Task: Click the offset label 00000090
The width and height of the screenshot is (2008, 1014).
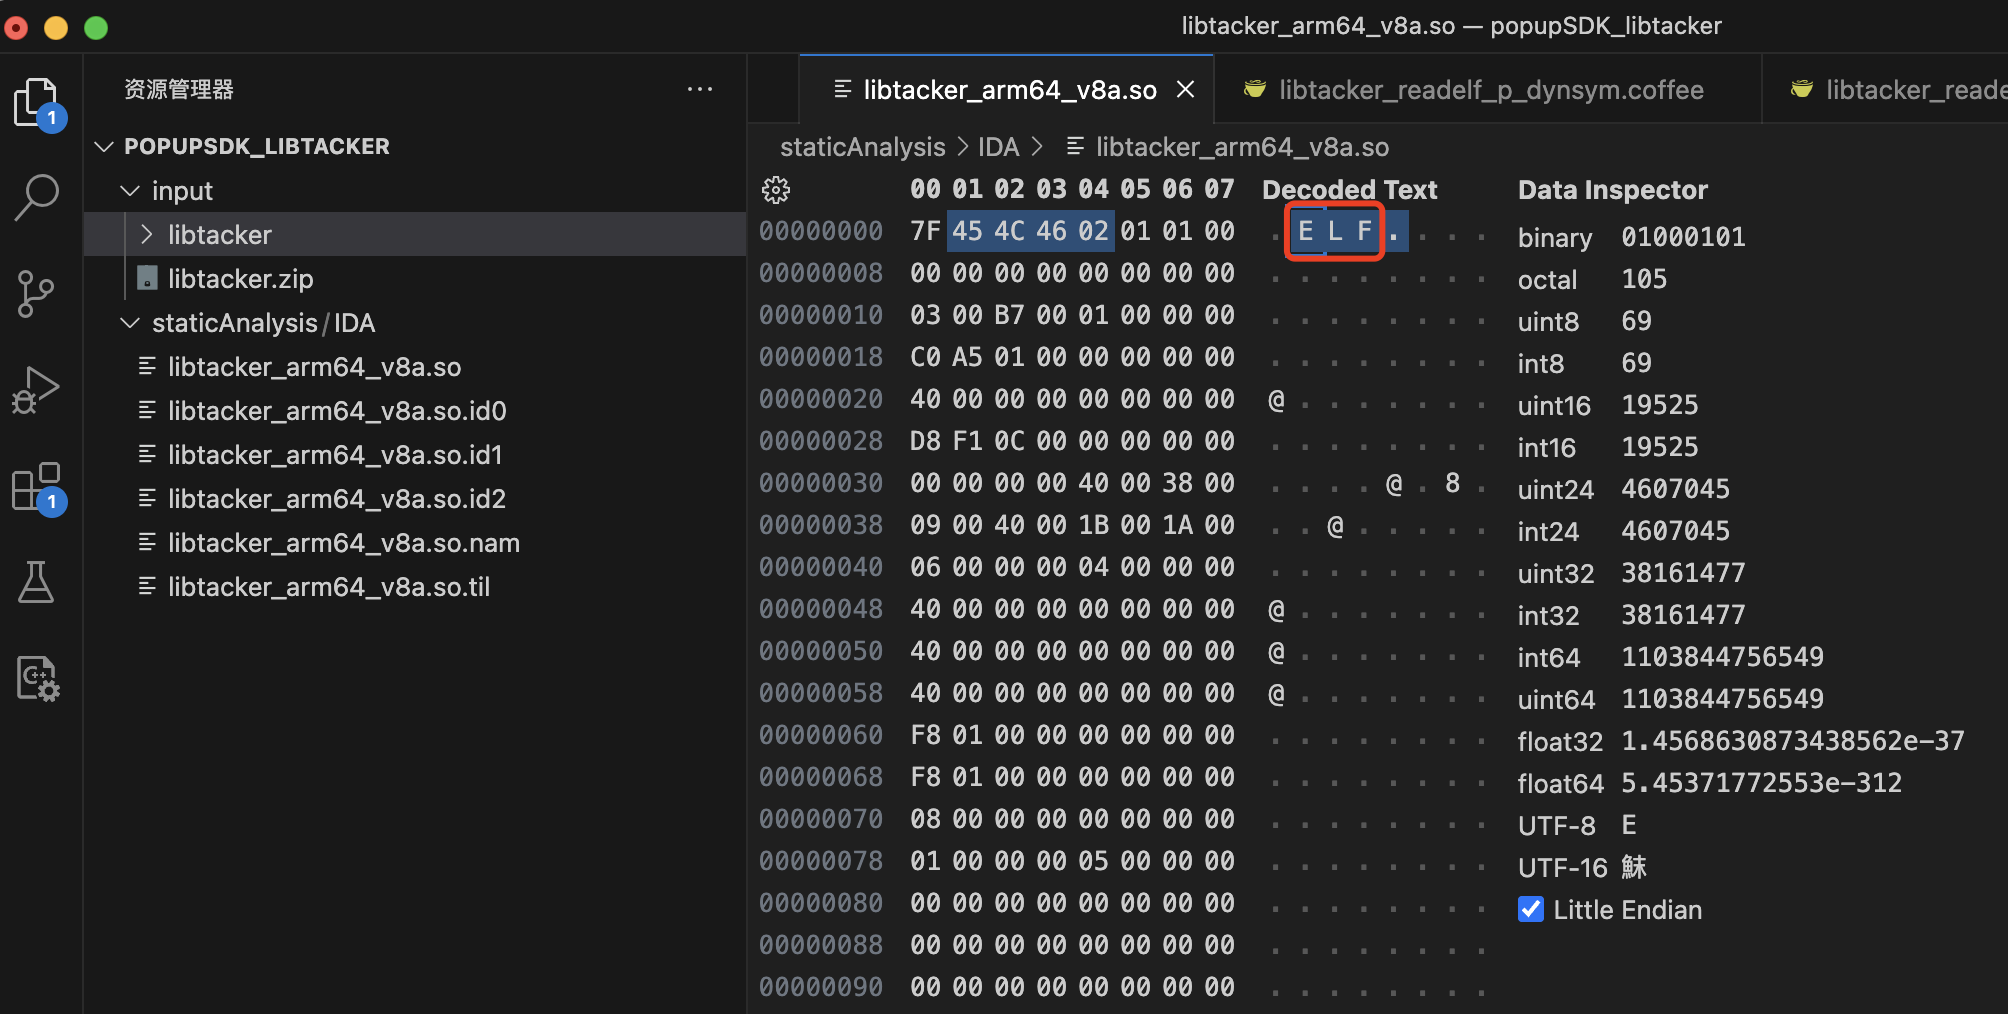Action: click(821, 987)
